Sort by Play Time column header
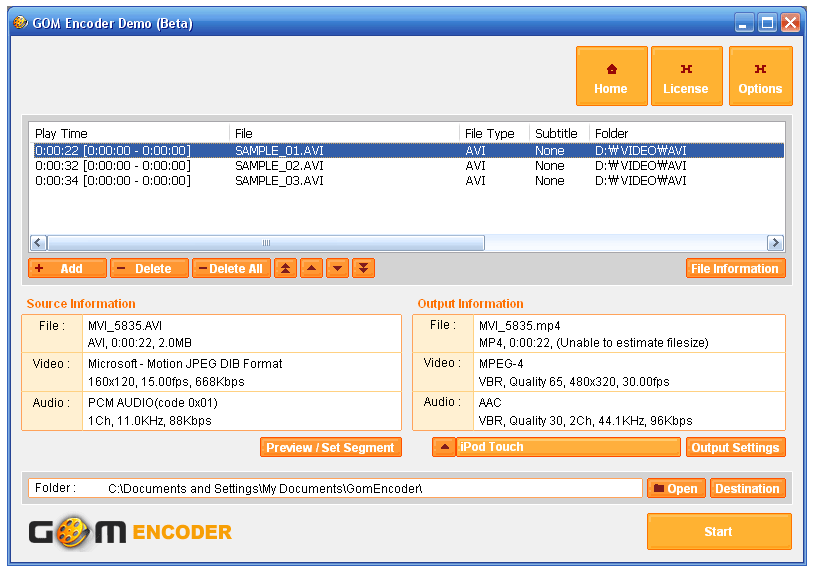Image resolution: width=813 pixels, height=573 pixels. [x=129, y=133]
